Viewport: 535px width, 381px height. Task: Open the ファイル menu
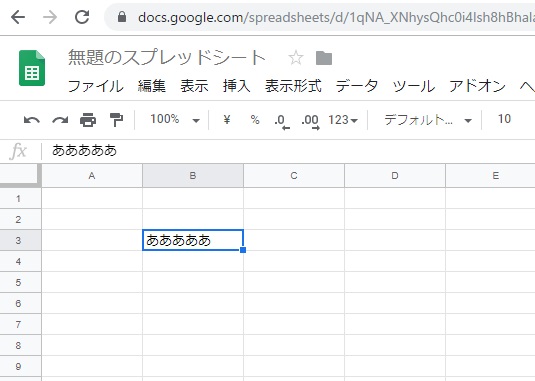[96, 86]
